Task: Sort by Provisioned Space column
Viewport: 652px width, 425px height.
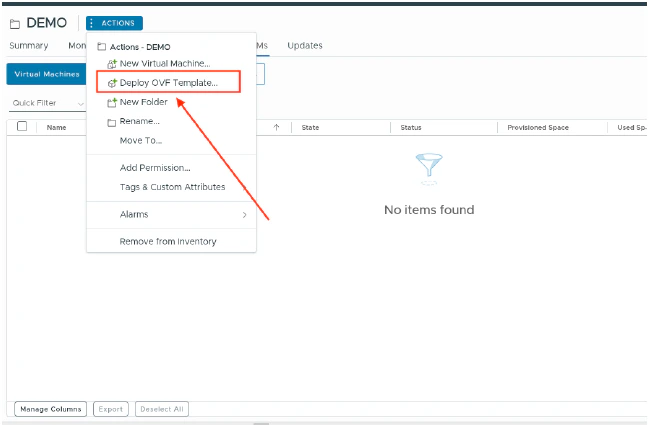Action: (x=538, y=128)
